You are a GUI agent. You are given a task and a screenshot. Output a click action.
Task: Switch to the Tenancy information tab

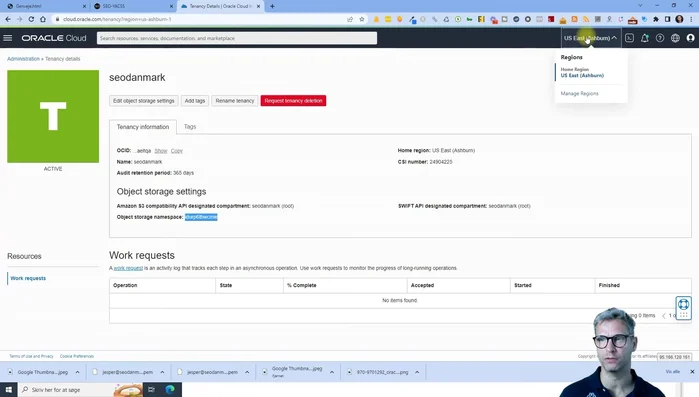143,127
